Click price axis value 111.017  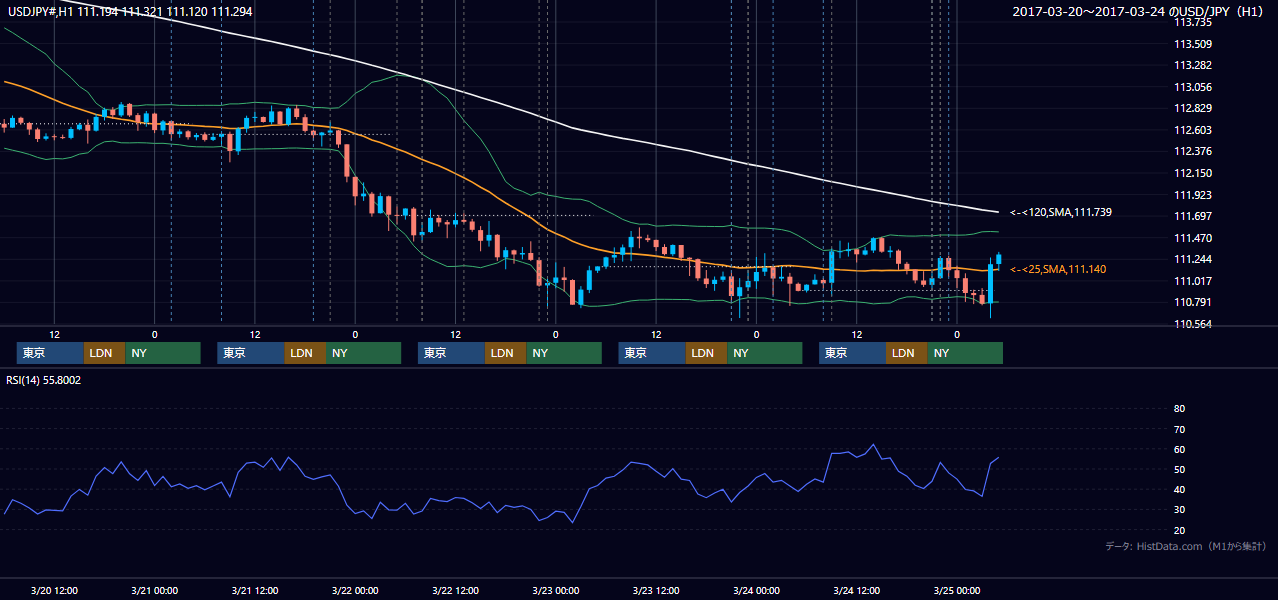(1192, 281)
